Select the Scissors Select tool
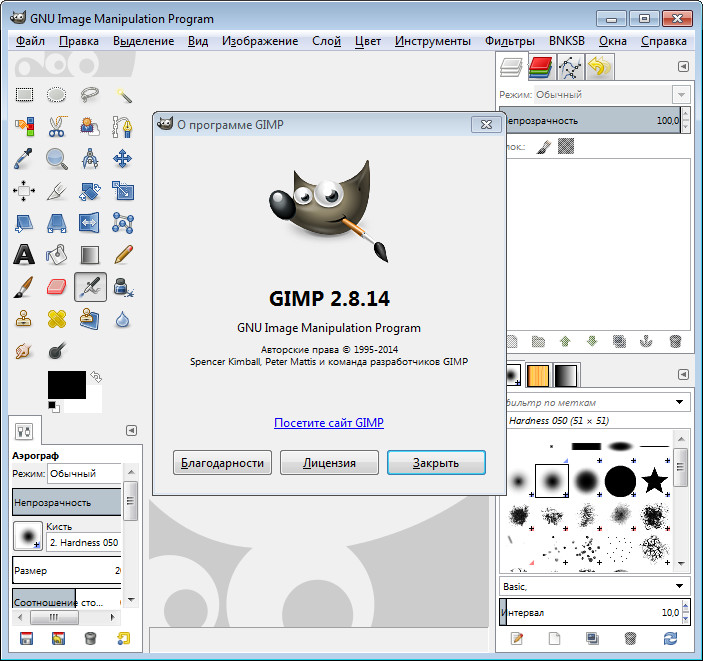 pos(56,127)
